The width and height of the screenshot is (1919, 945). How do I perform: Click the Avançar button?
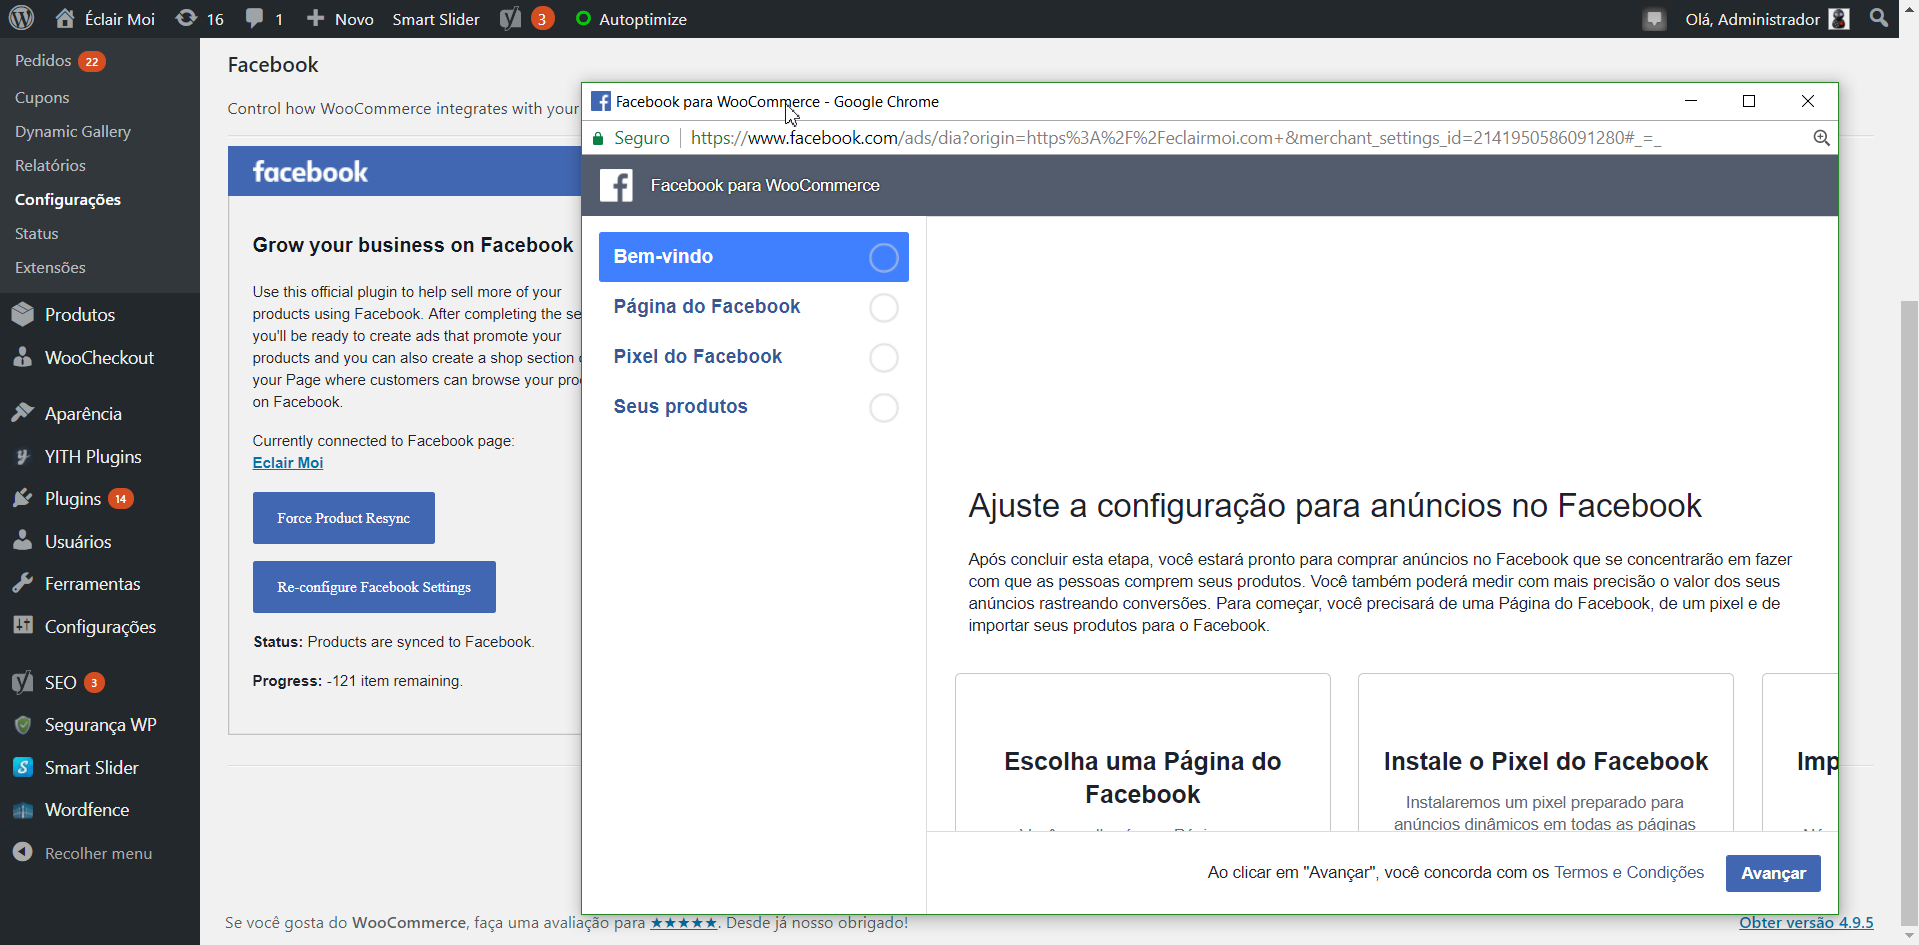coord(1773,873)
